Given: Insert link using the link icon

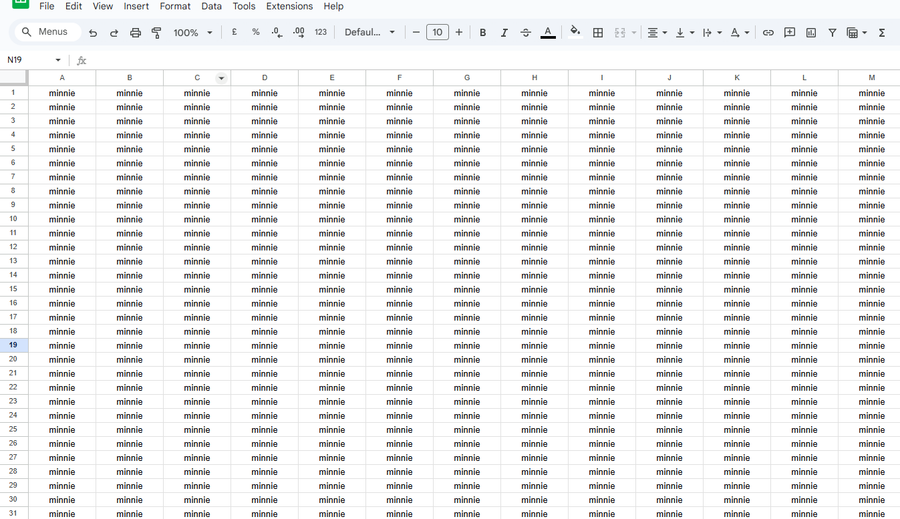Looking at the screenshot, I should tap(768, 33).
